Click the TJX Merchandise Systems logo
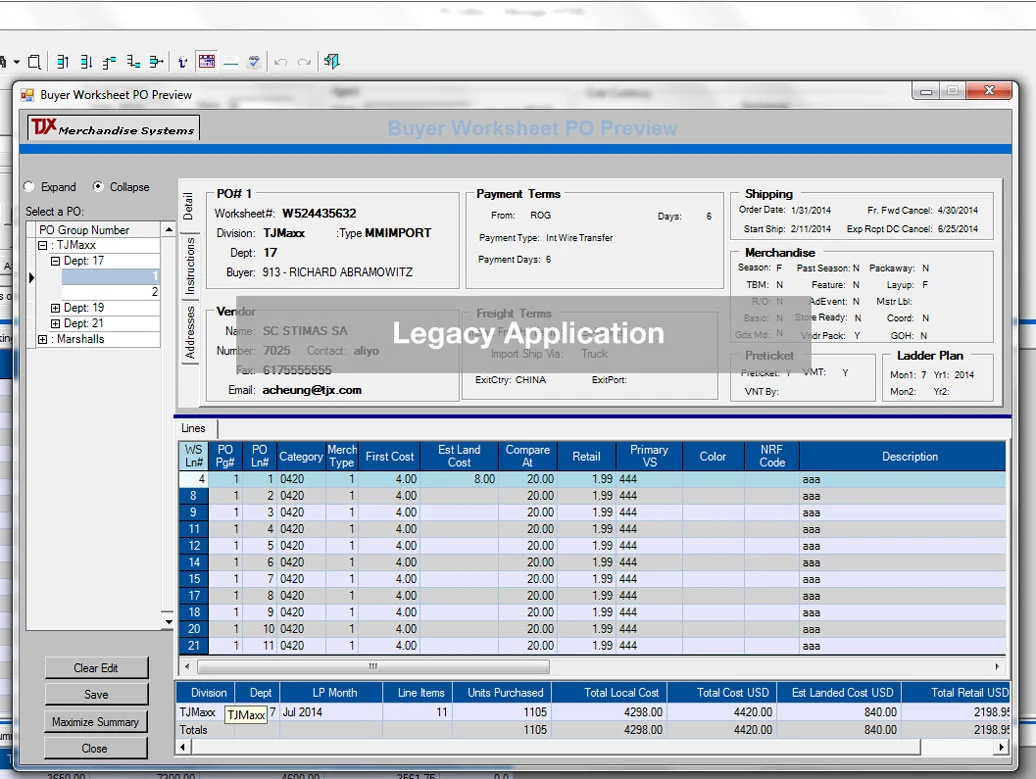The height and width of the screenshot is (779, 1036). [x=114, y=127]
